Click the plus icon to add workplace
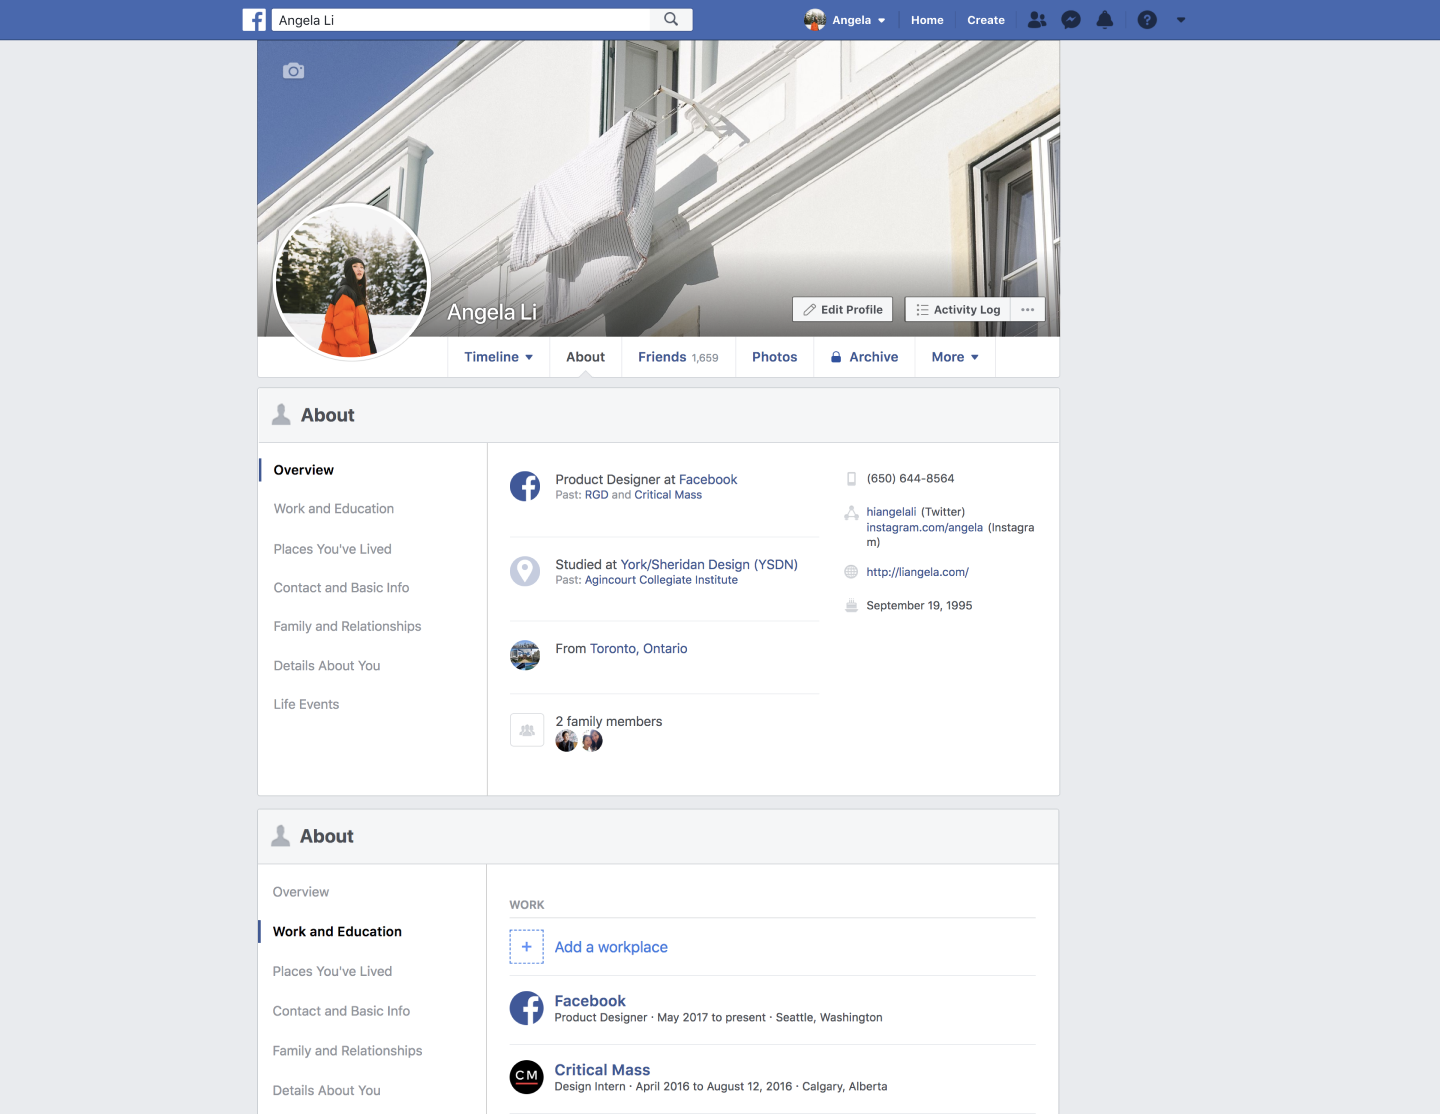Image resolution: width=1440 pixels, height=1114 pixels. (527, 947)
